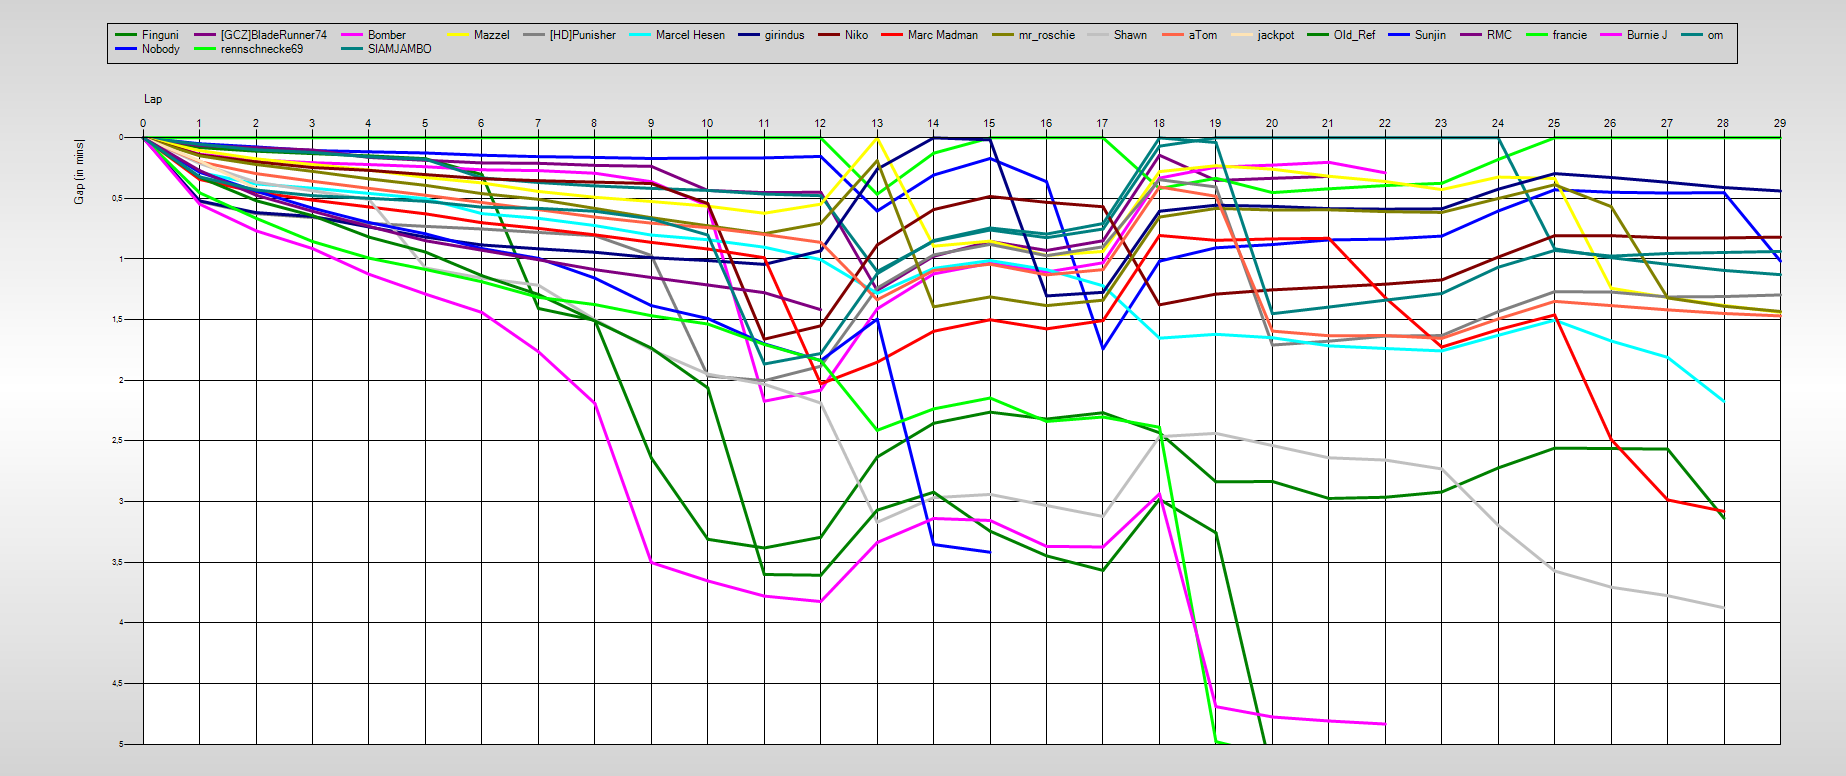Click the Burnie J legend entry
Image resolution: width=1846 pixels, height=776 pixels.
(1646, 35)
